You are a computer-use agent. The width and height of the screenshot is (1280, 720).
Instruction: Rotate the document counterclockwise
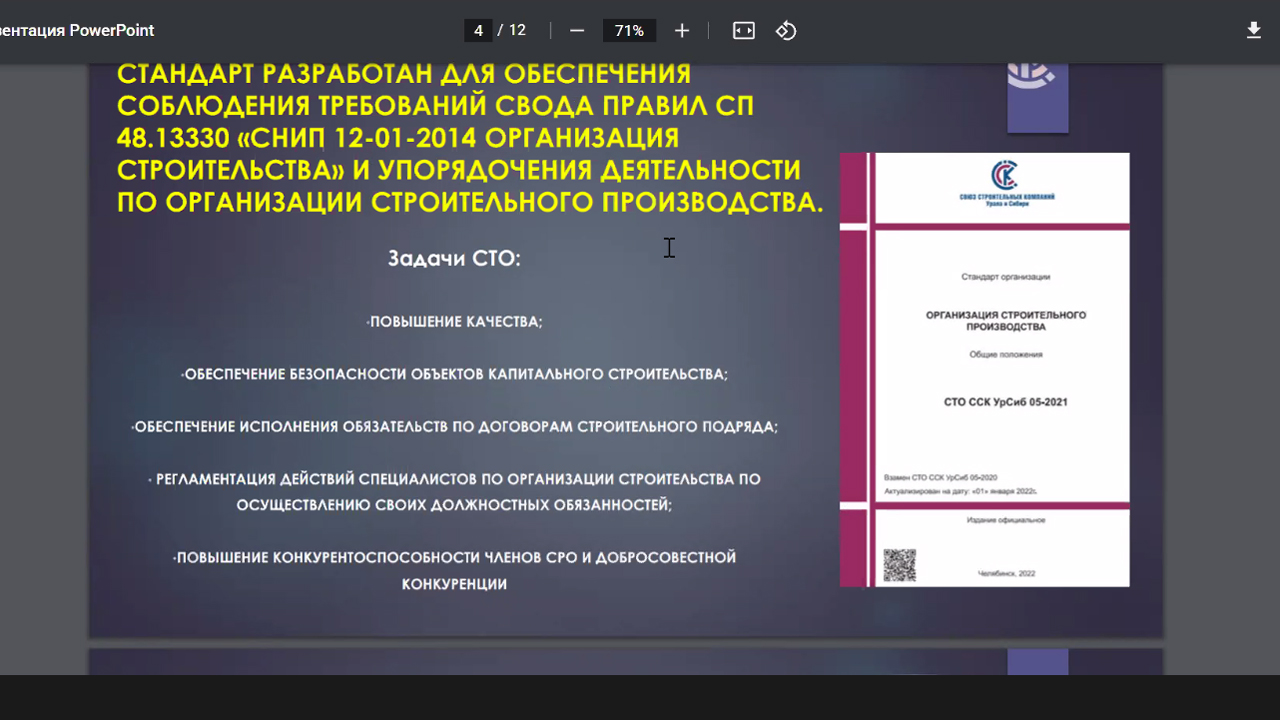786,31
